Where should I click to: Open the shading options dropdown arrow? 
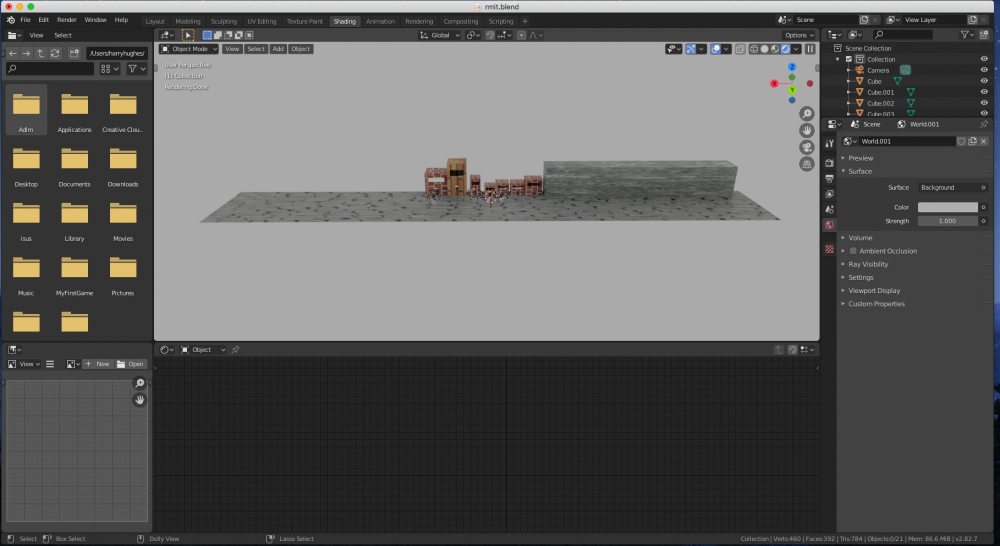pos(796,49)
